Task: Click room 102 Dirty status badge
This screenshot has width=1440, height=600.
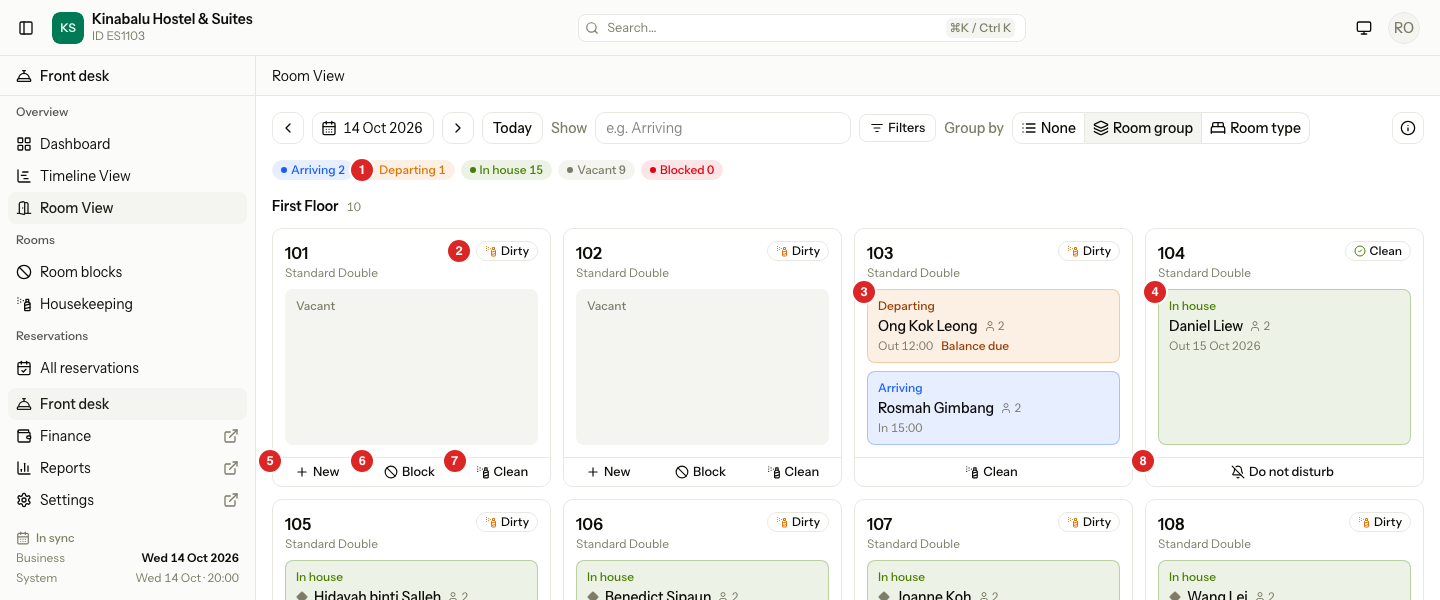Action: [x=798, y=251]
